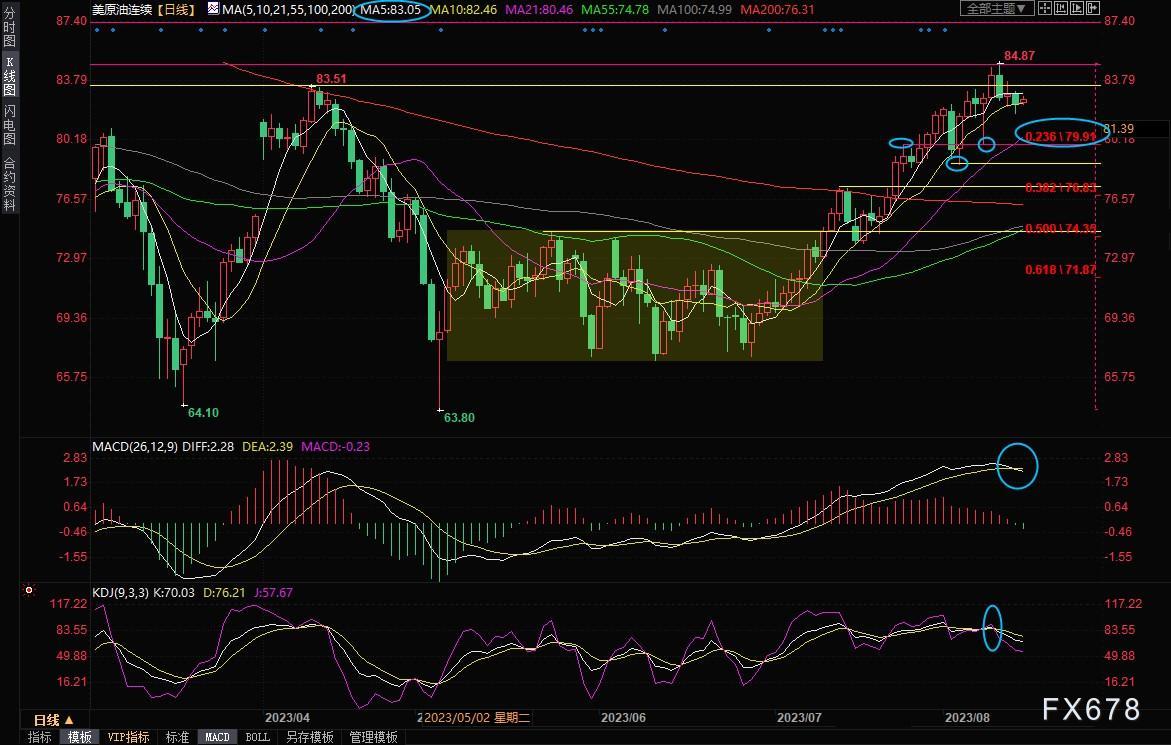Click the MA5:83.05 value

pos(391,10)
